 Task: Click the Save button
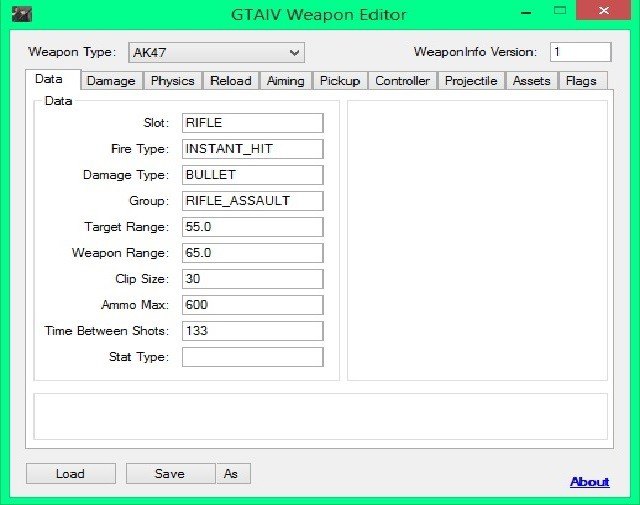[x=170, y=474]
